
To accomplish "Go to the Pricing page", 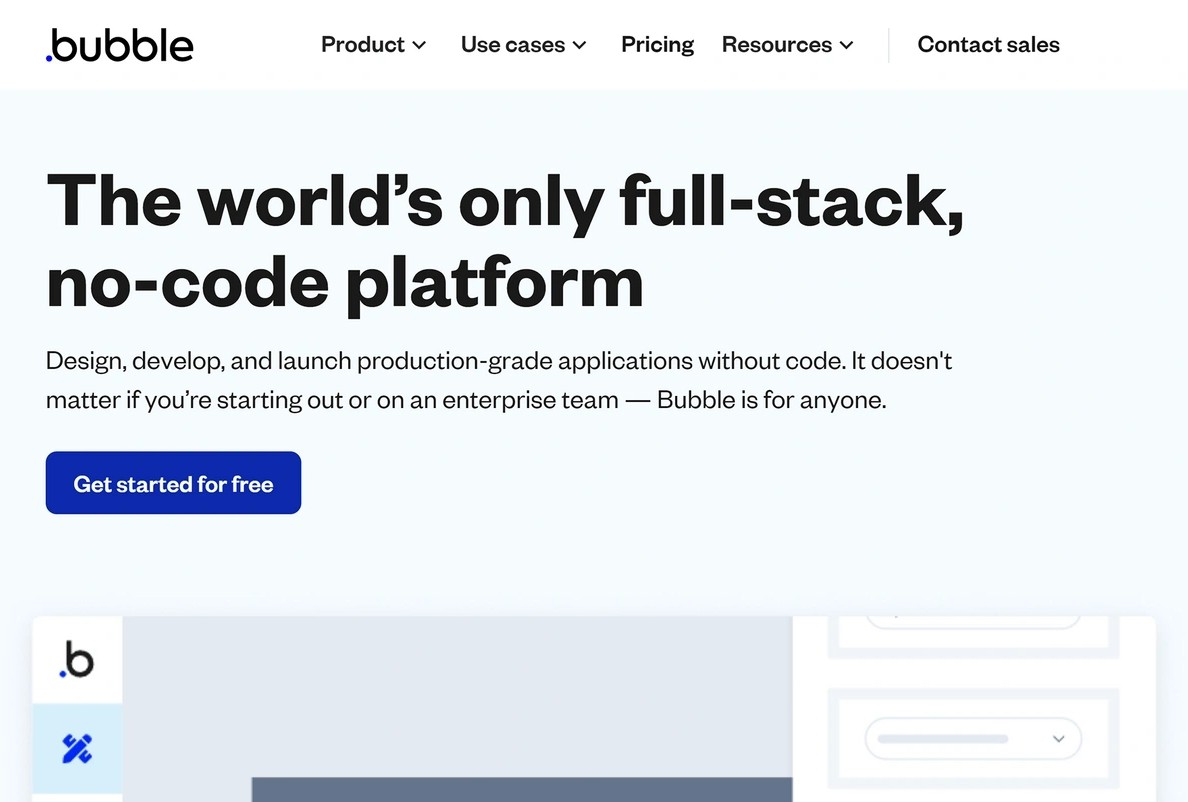I will (x=658, y=45).
